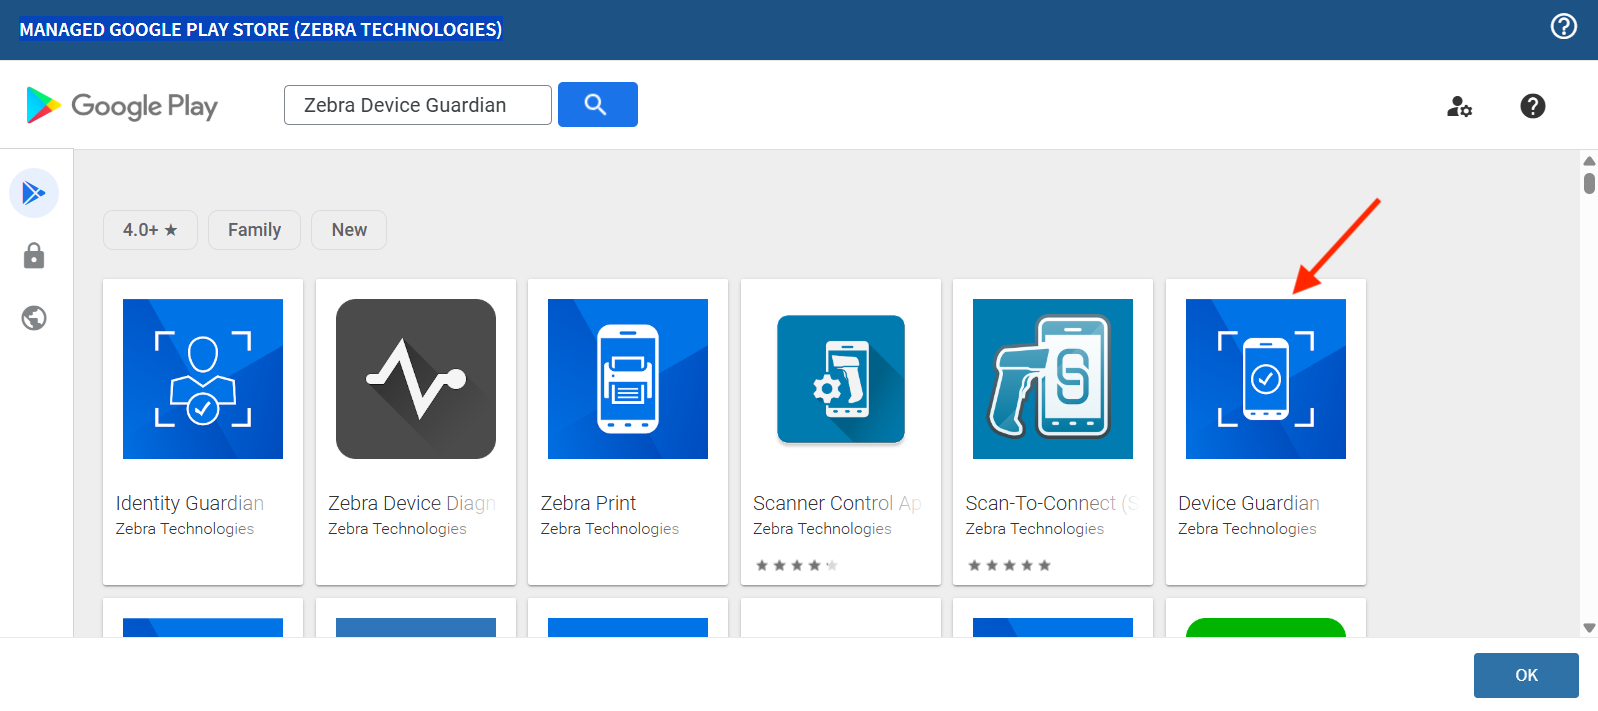Open the help icon in title bar

tap(1563, 27)
